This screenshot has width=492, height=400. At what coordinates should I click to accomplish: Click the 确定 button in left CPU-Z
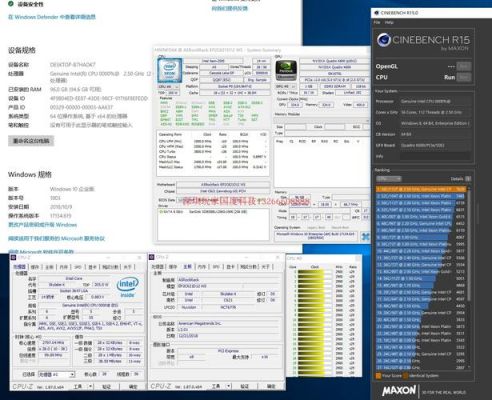point(133,387)
